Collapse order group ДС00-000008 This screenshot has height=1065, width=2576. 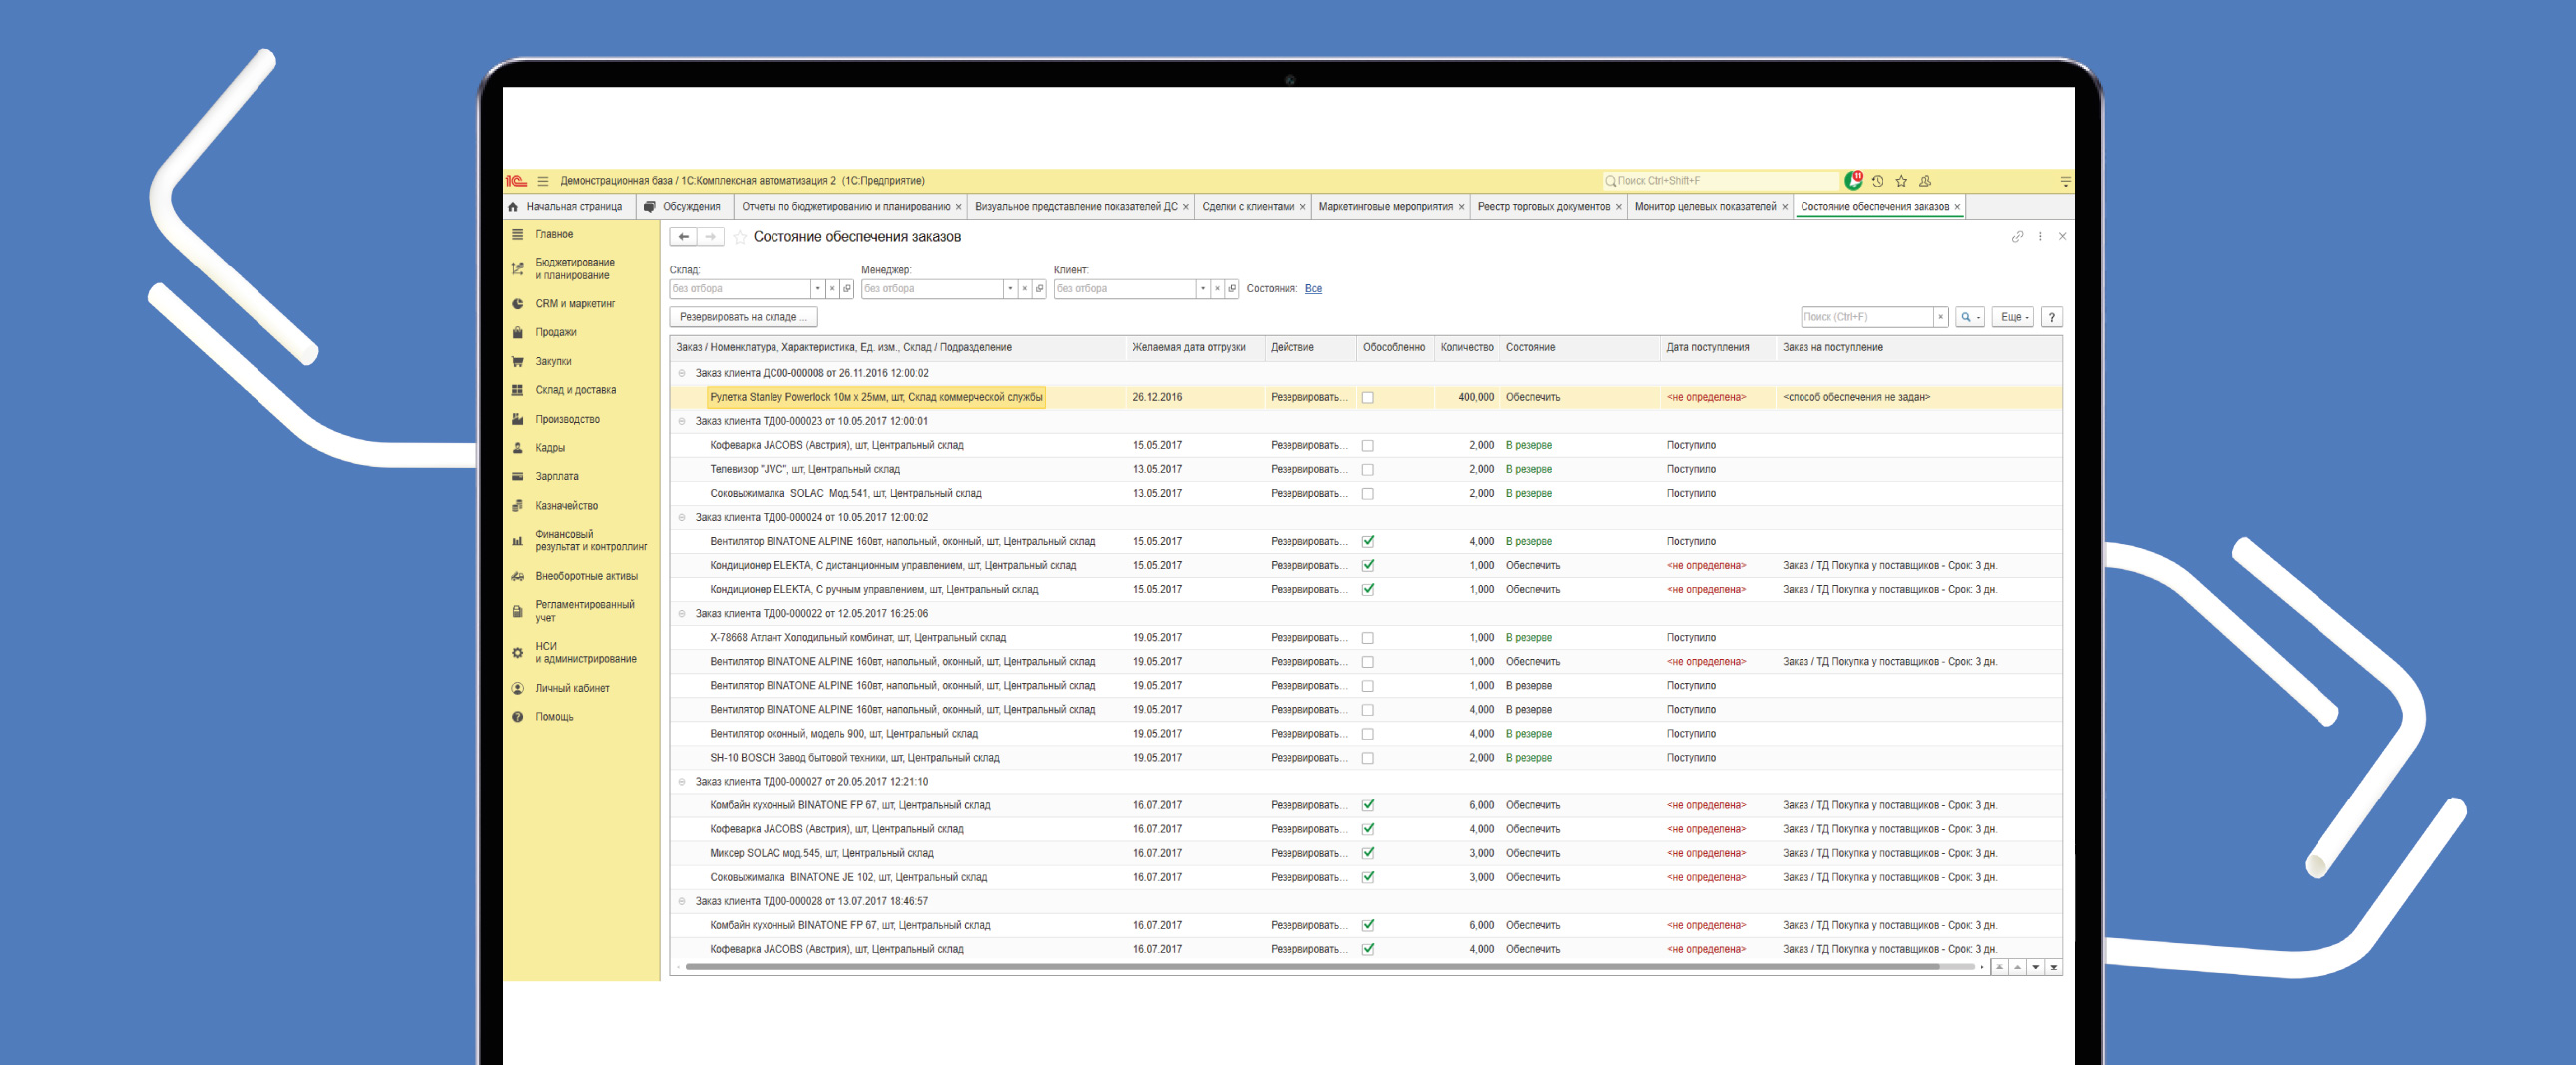(x=682, y=374)
